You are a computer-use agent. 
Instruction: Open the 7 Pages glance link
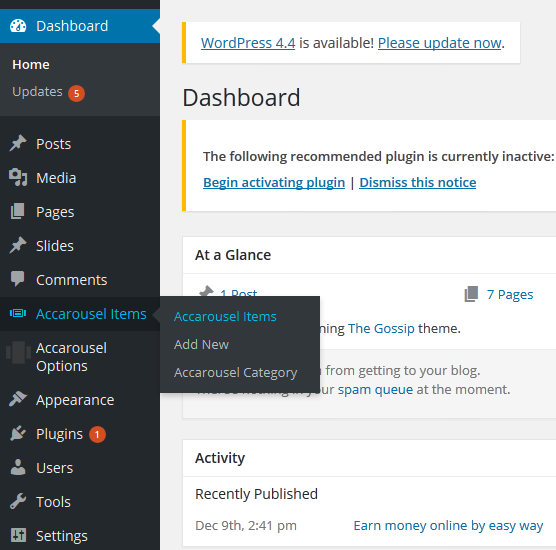tap(510, 294)
